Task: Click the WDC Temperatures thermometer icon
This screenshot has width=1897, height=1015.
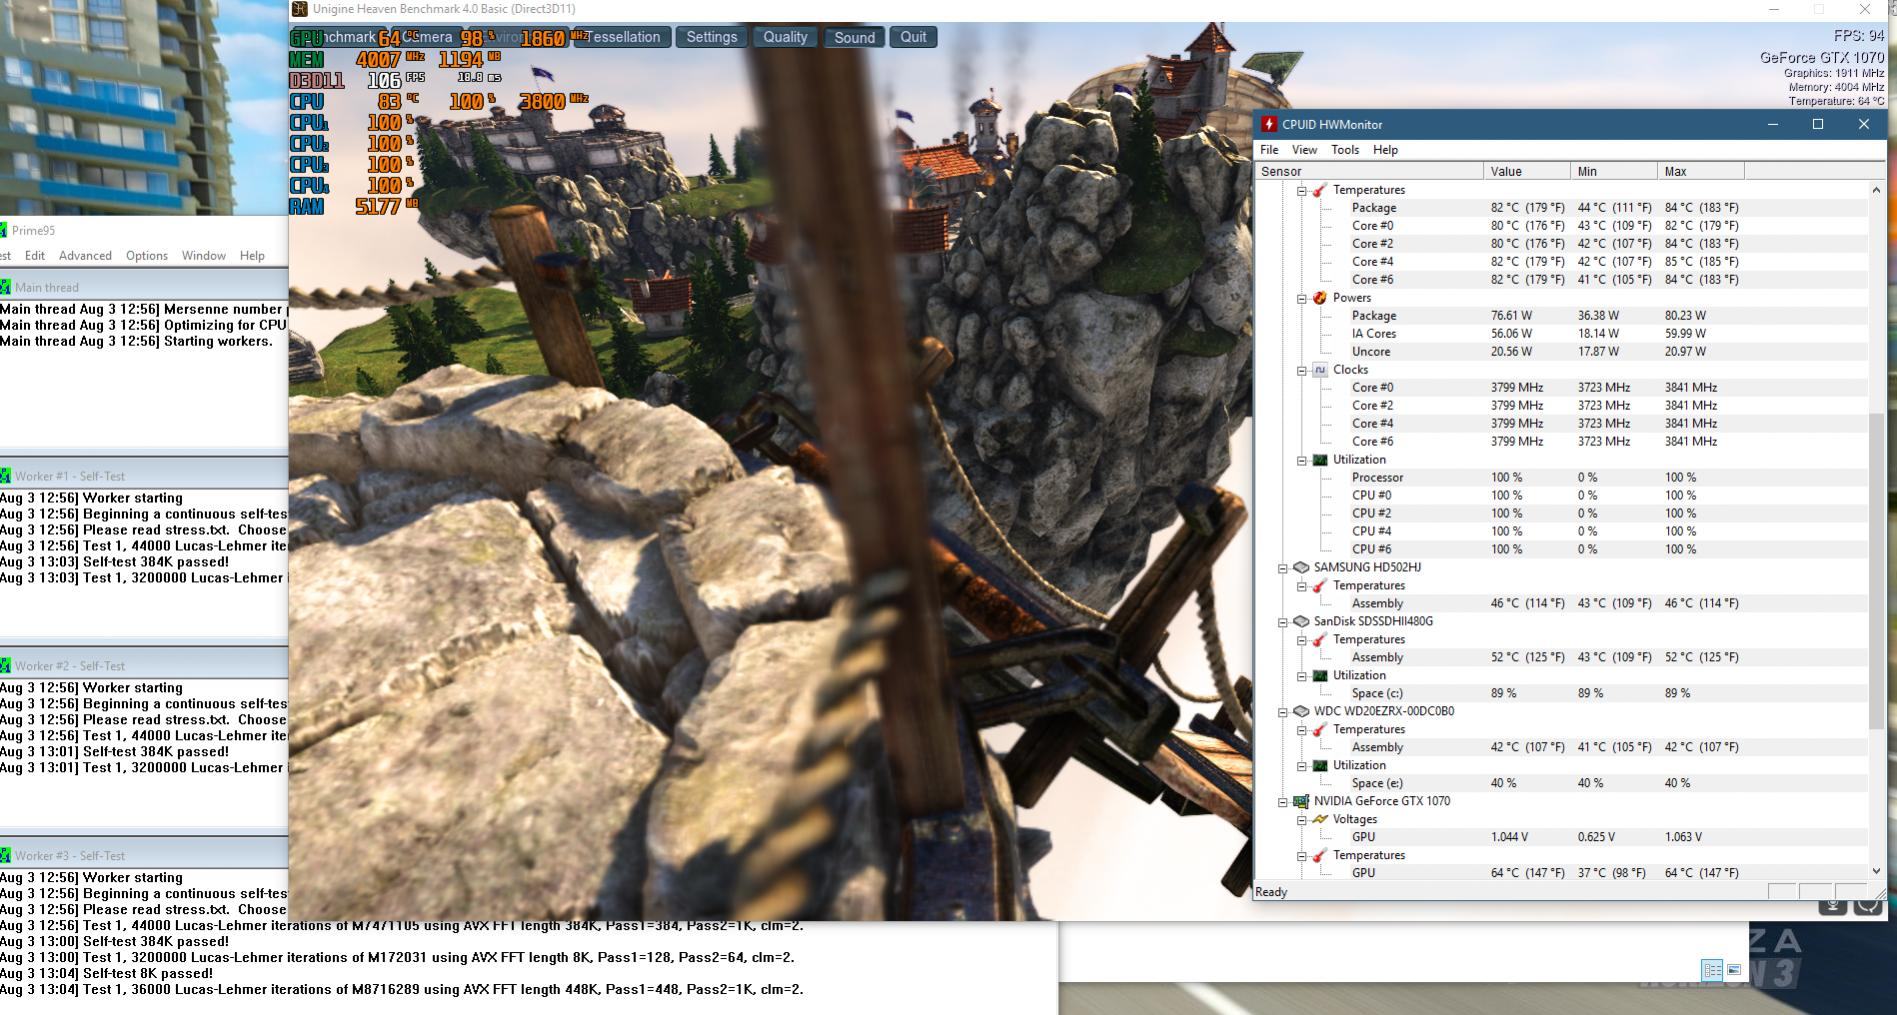Action: [1319, 730]
